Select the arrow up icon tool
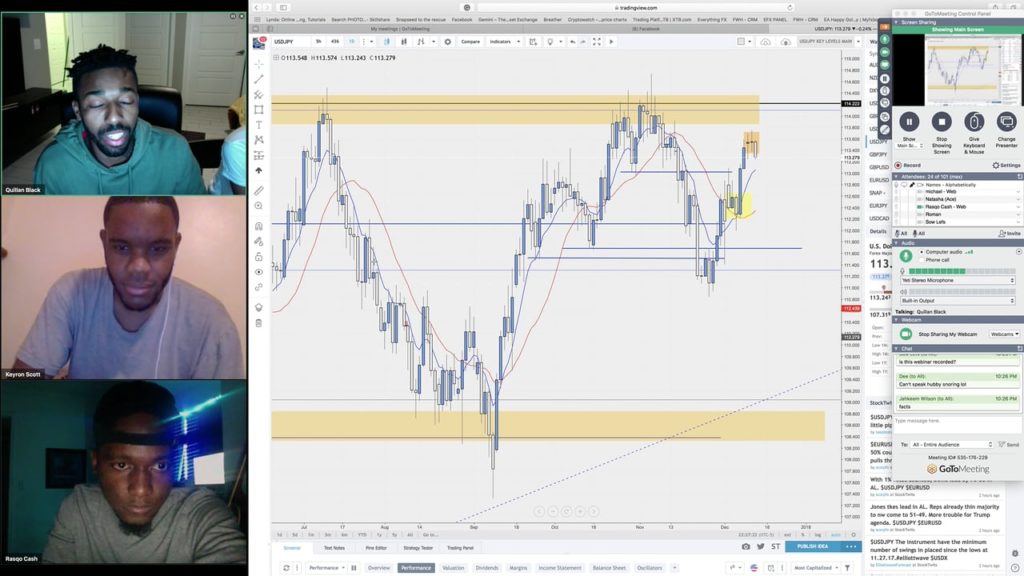This screenshot has width=1024, height=576. [x=259, y=170]
